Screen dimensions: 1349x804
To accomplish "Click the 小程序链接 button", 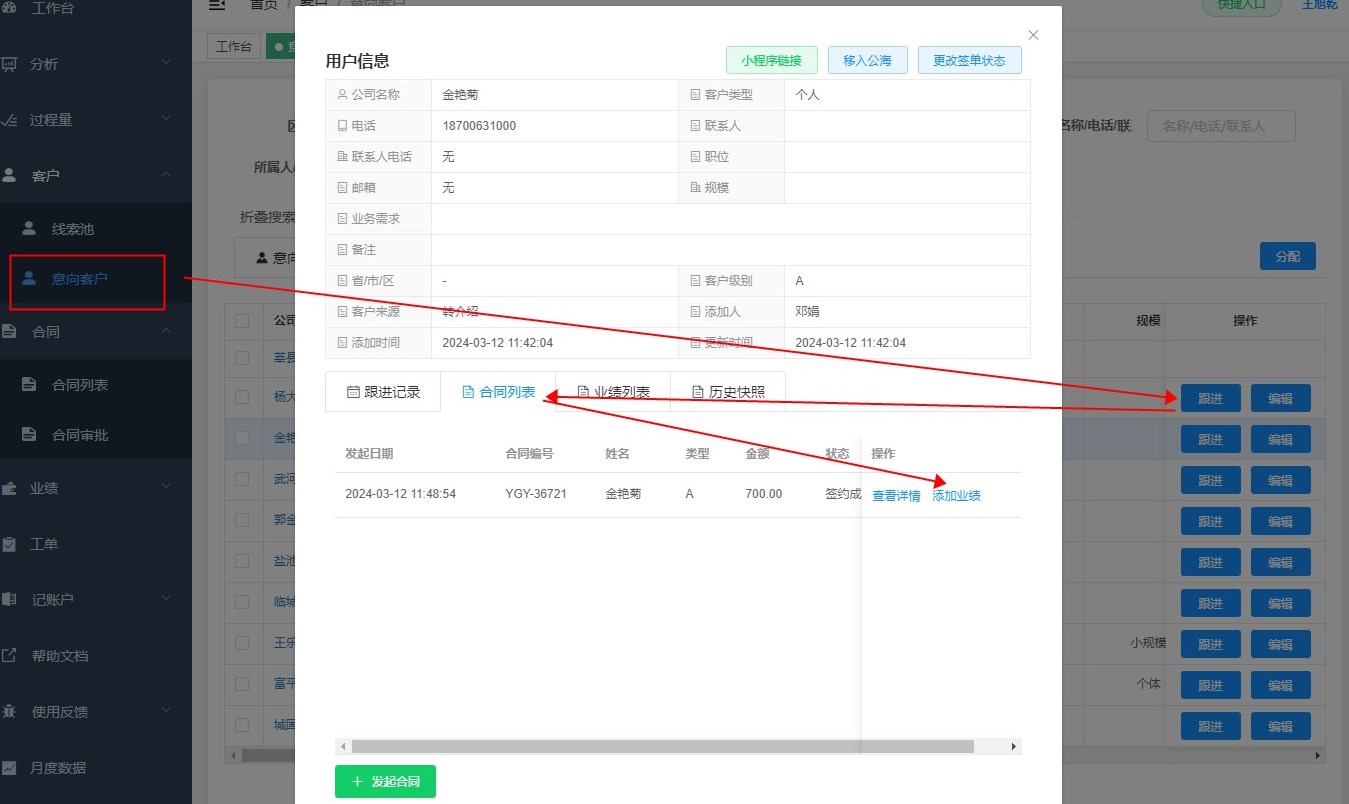I will tap(772, 60).
